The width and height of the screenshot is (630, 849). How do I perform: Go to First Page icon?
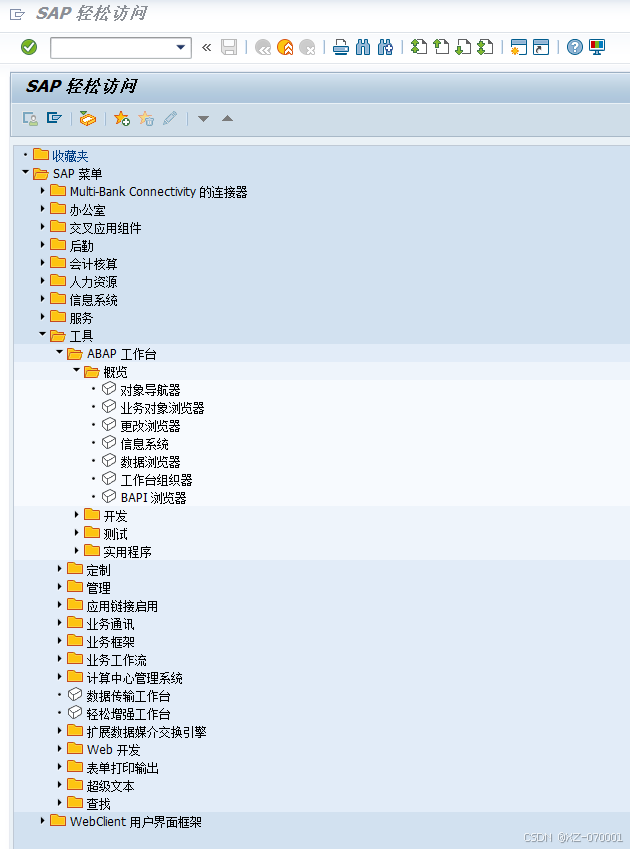pyautogui.click(x=419, y=48)
